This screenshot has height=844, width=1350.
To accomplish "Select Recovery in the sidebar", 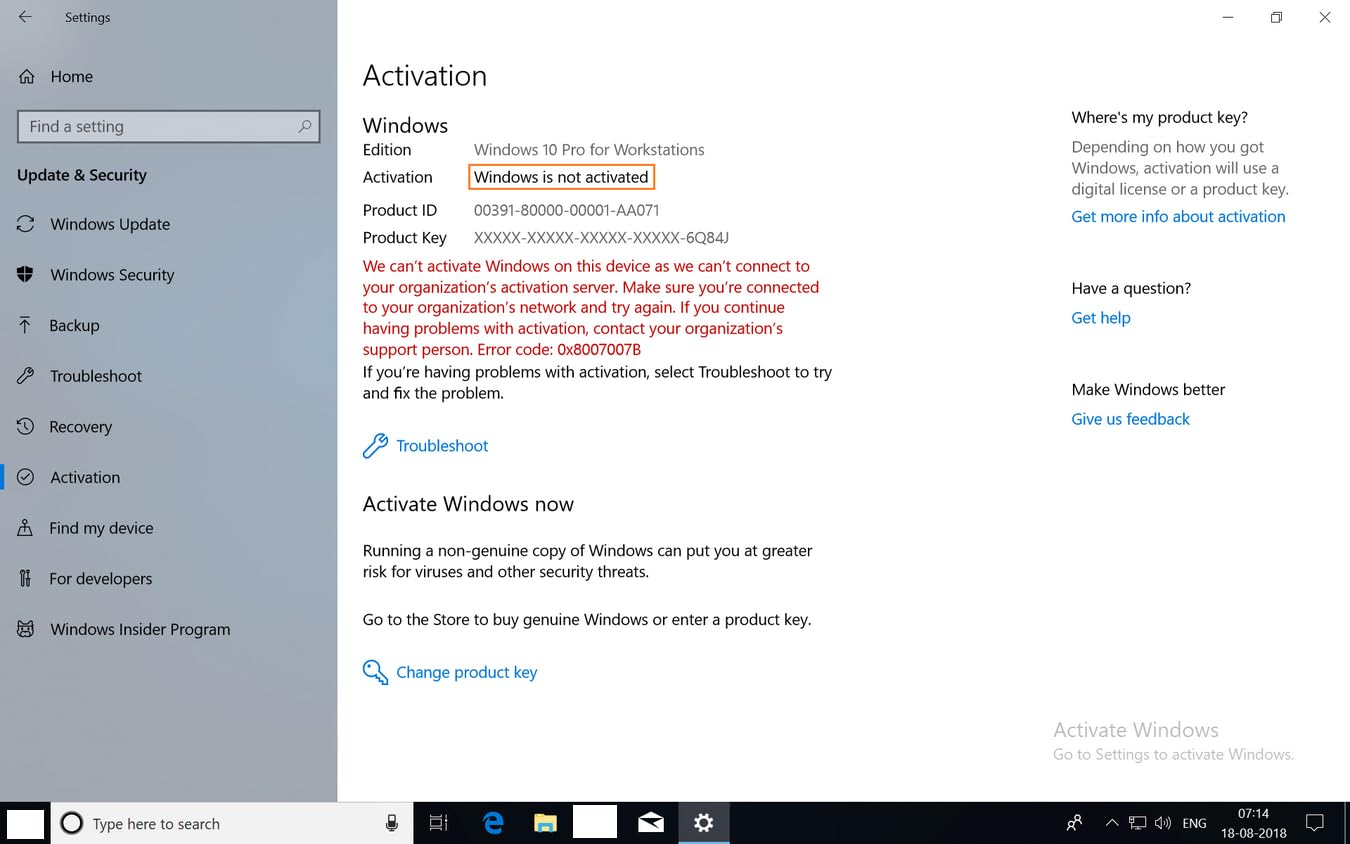I will click(x=80, y=427).
